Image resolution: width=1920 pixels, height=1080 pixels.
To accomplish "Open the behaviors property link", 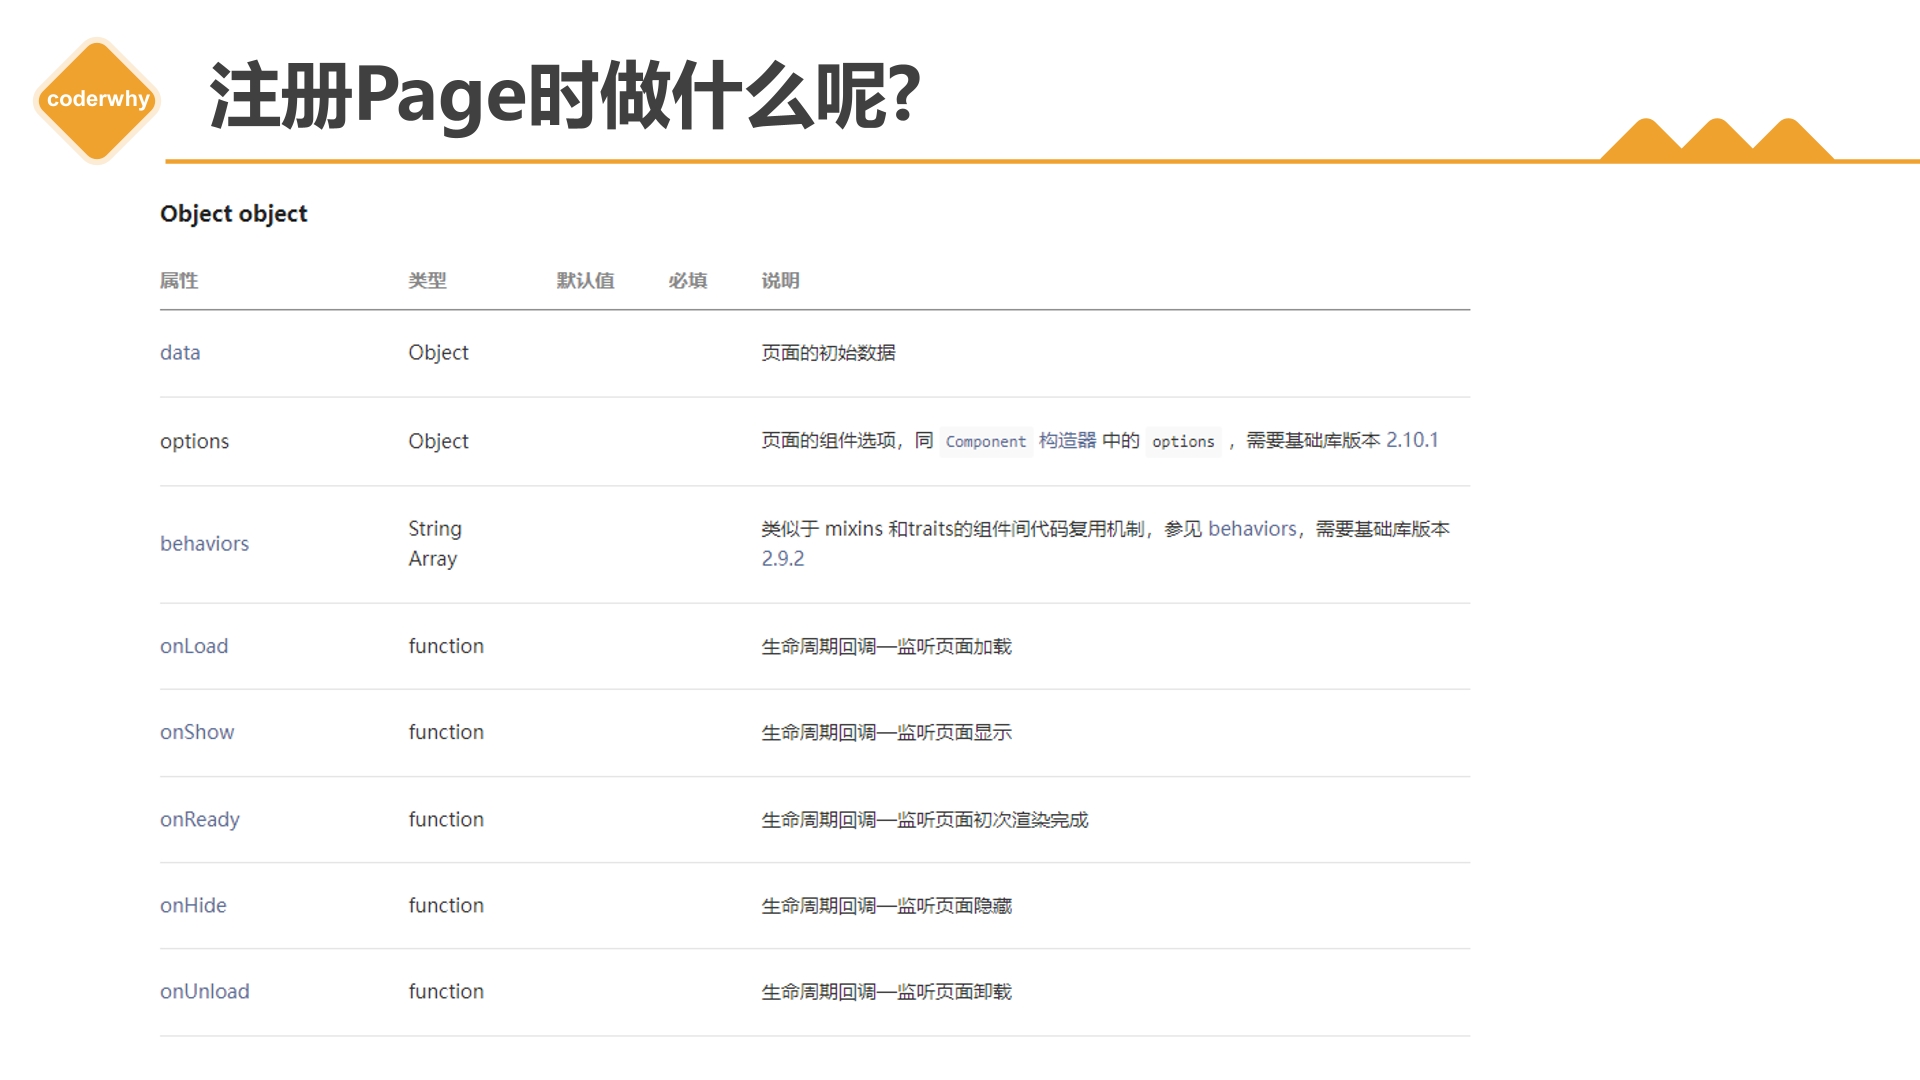I will pyautogui.click(x=204, y=543).
